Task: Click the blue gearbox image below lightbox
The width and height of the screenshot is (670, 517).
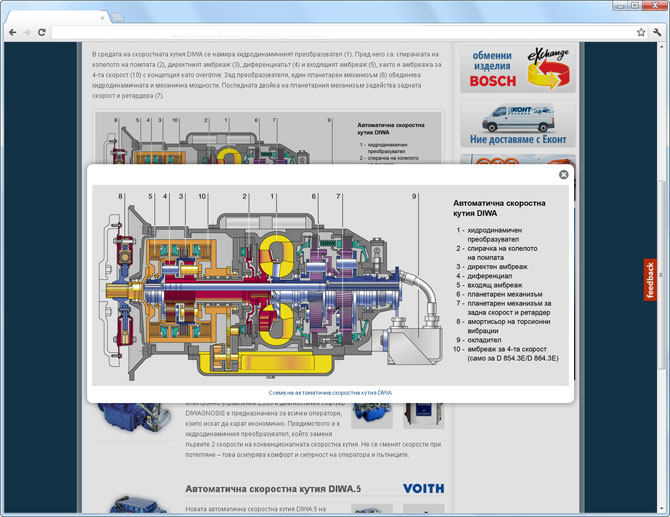Action: click(x=135, y=417)
